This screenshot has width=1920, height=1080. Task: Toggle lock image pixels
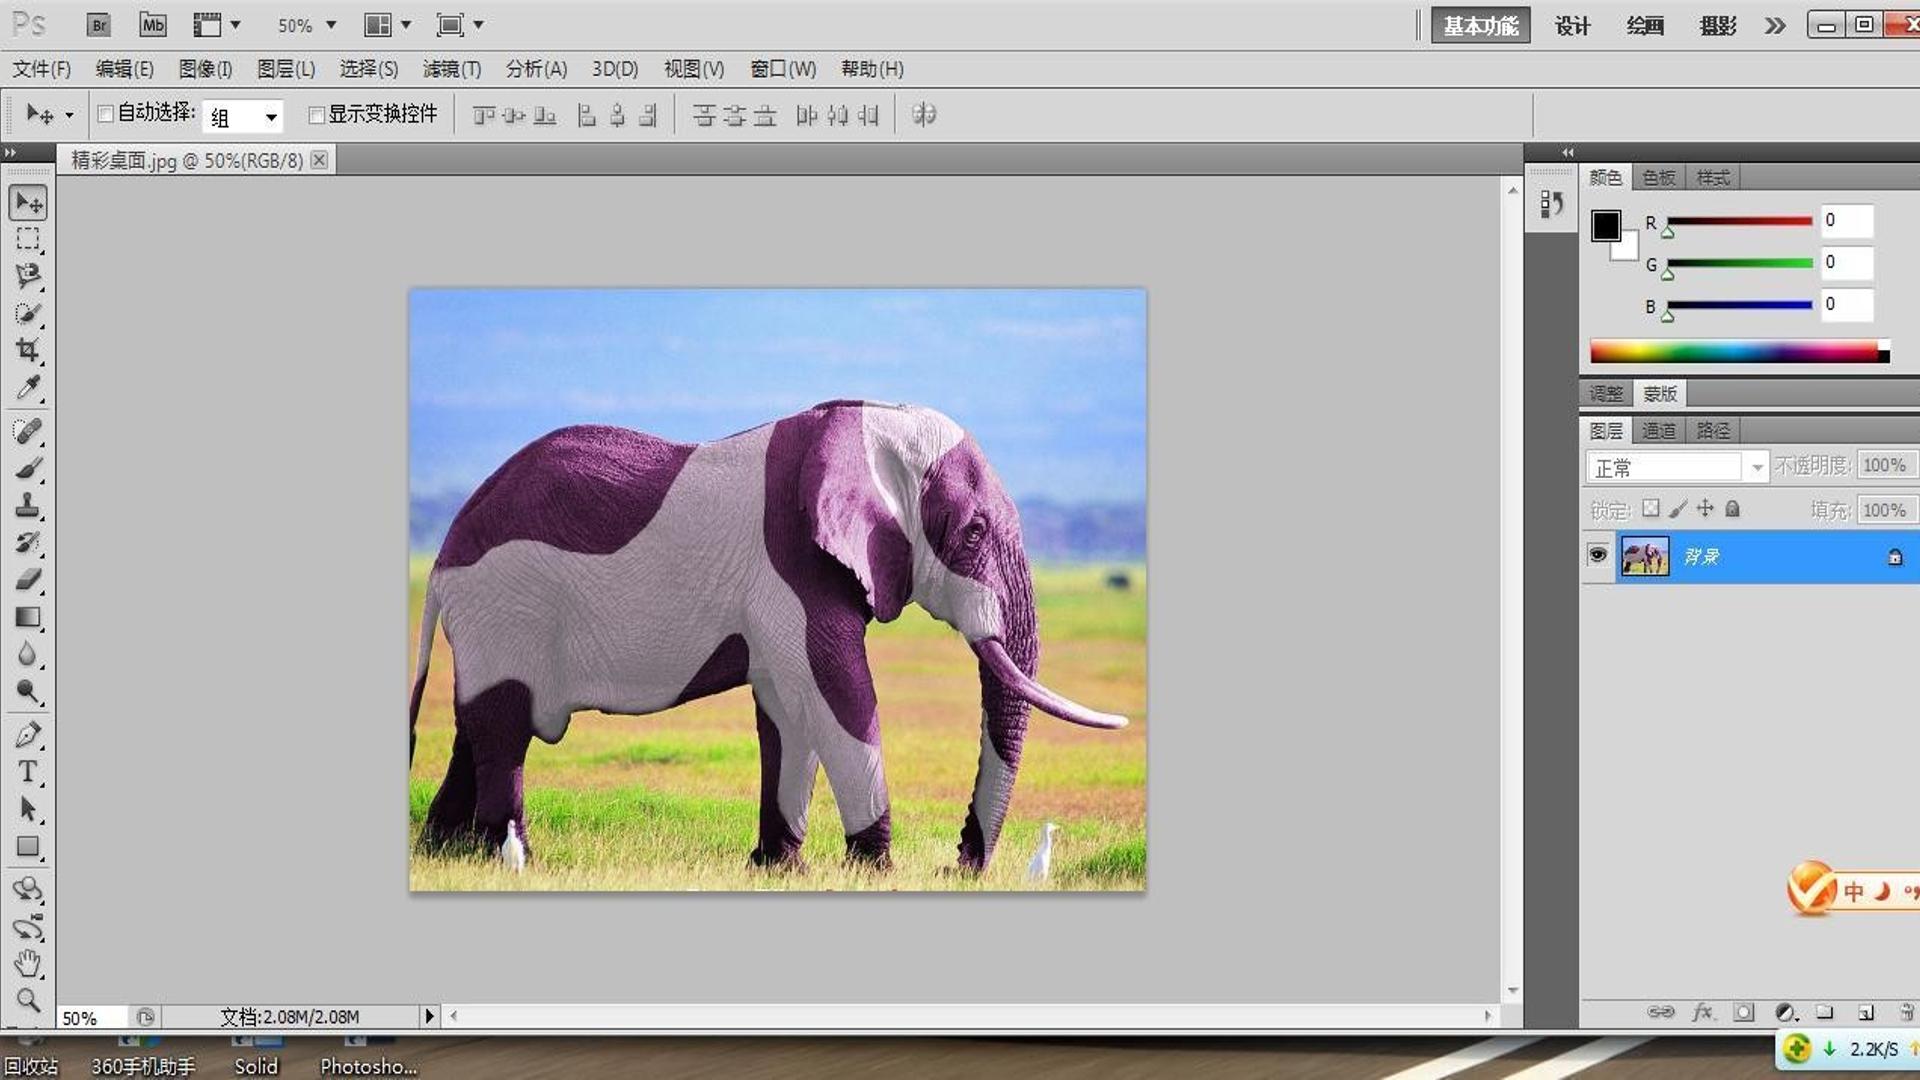[x=1678, y=508]
